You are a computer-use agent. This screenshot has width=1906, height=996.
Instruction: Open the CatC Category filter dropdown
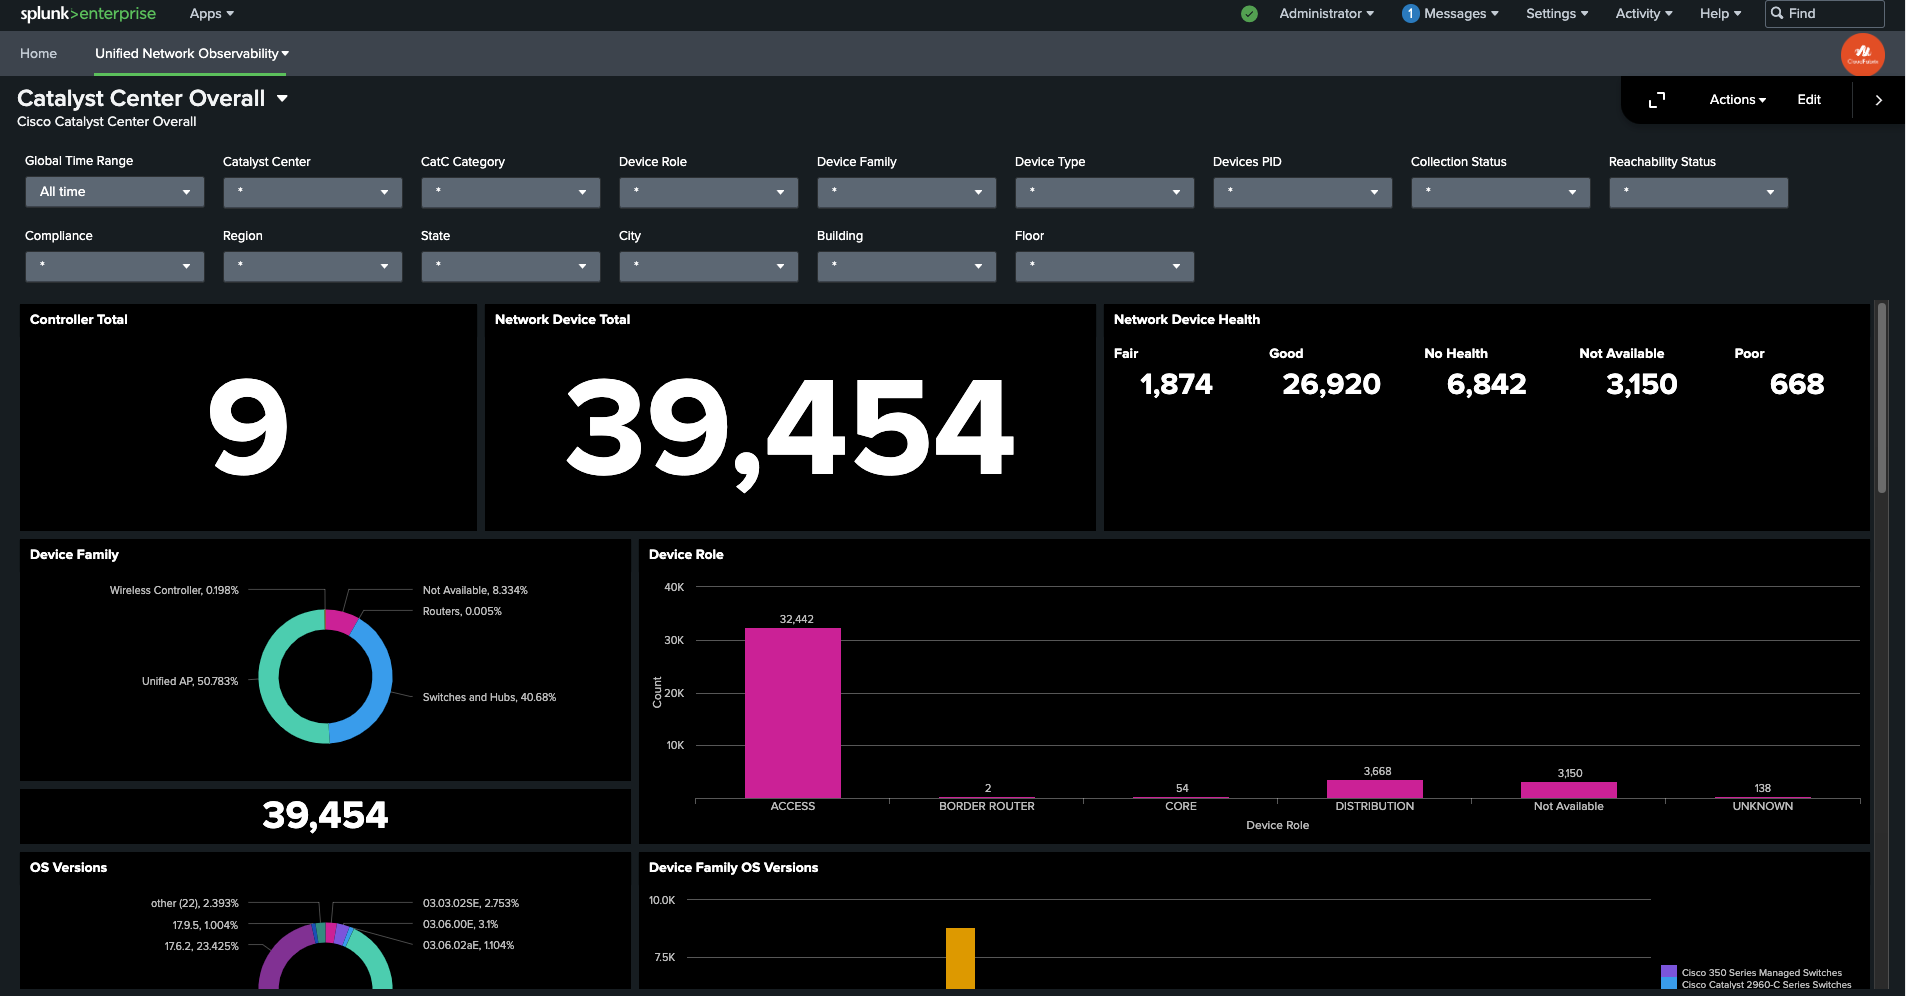511,192
